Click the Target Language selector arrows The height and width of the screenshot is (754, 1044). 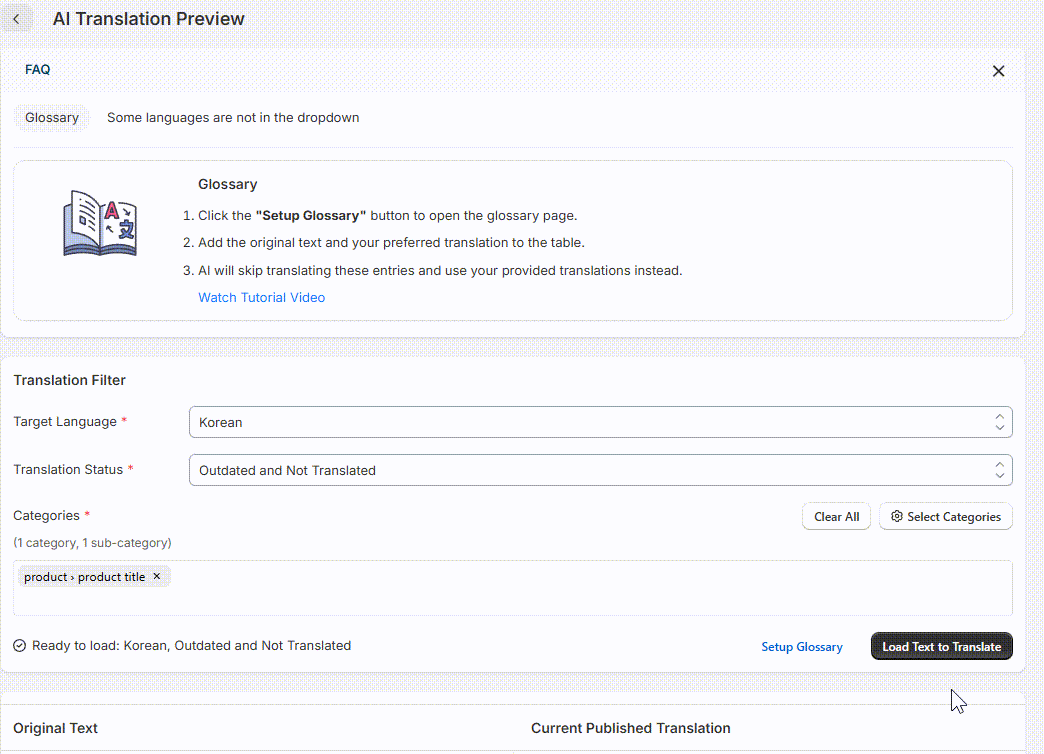pos(999,422)
